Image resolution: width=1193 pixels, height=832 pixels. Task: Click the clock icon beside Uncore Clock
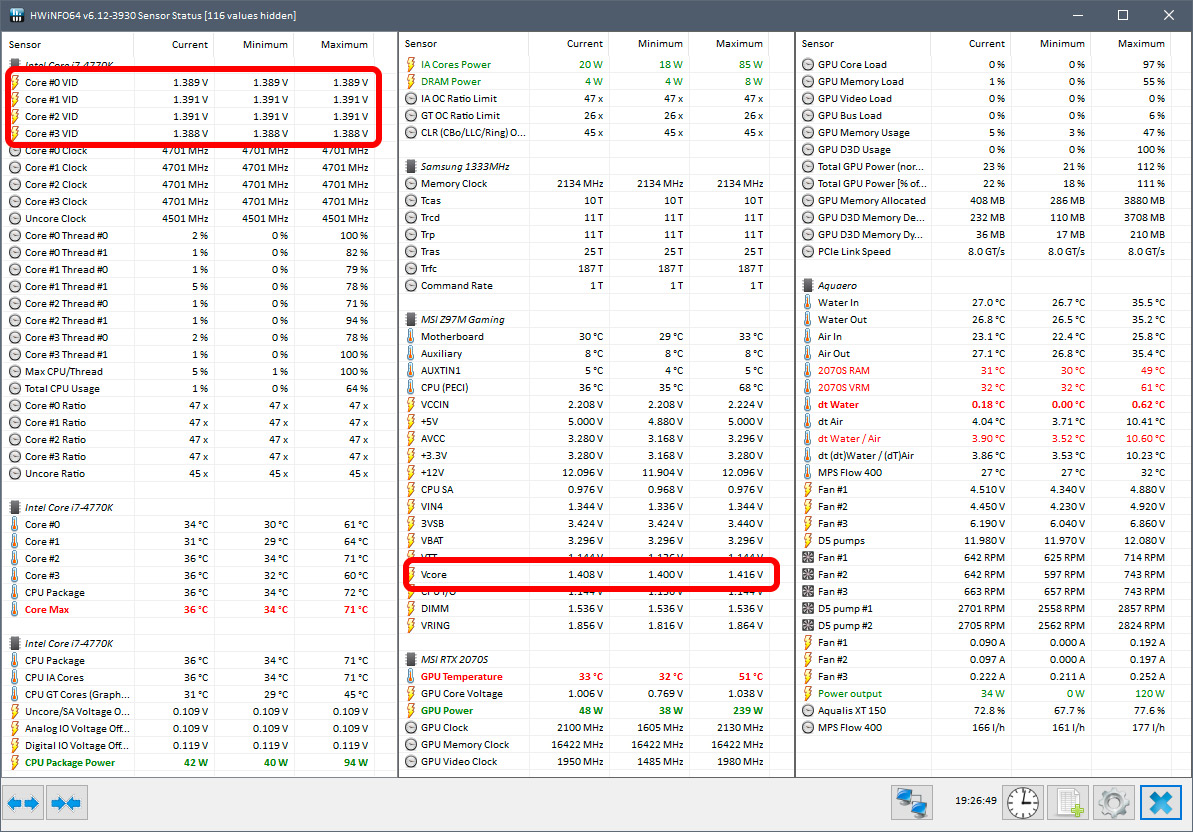pos(14,218)
